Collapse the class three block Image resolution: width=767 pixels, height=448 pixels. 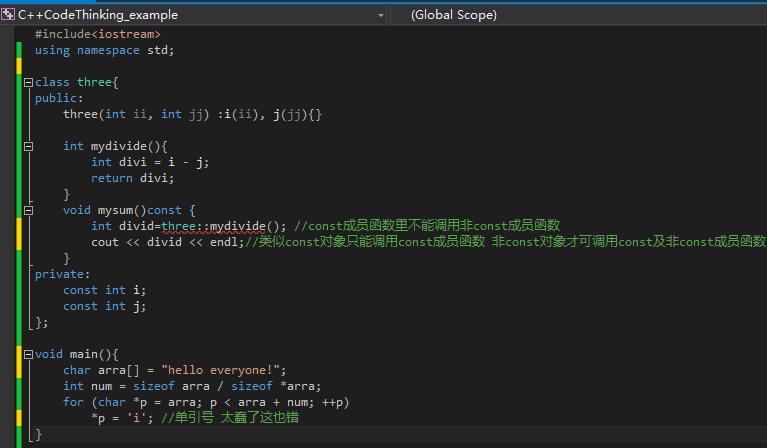point(28,82)
